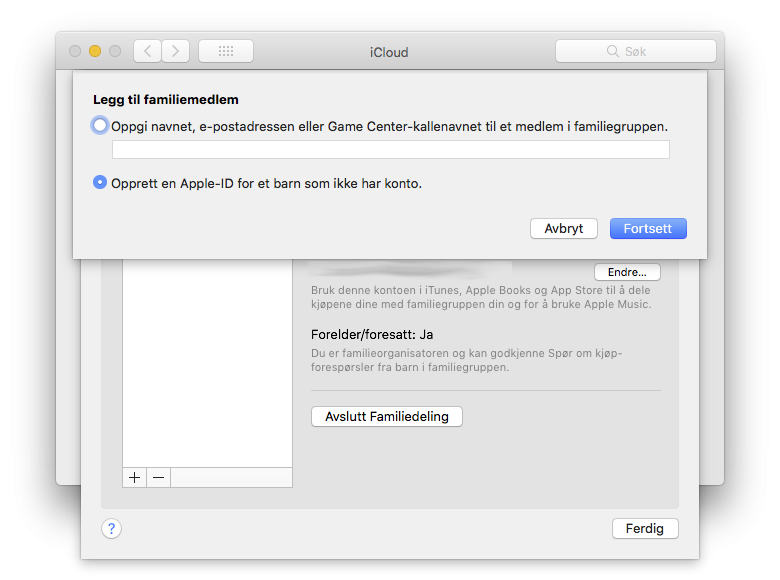This screenshot has width=780, height=580.
Task: Go forward with the right chevron button
Action: coord(175,51)
